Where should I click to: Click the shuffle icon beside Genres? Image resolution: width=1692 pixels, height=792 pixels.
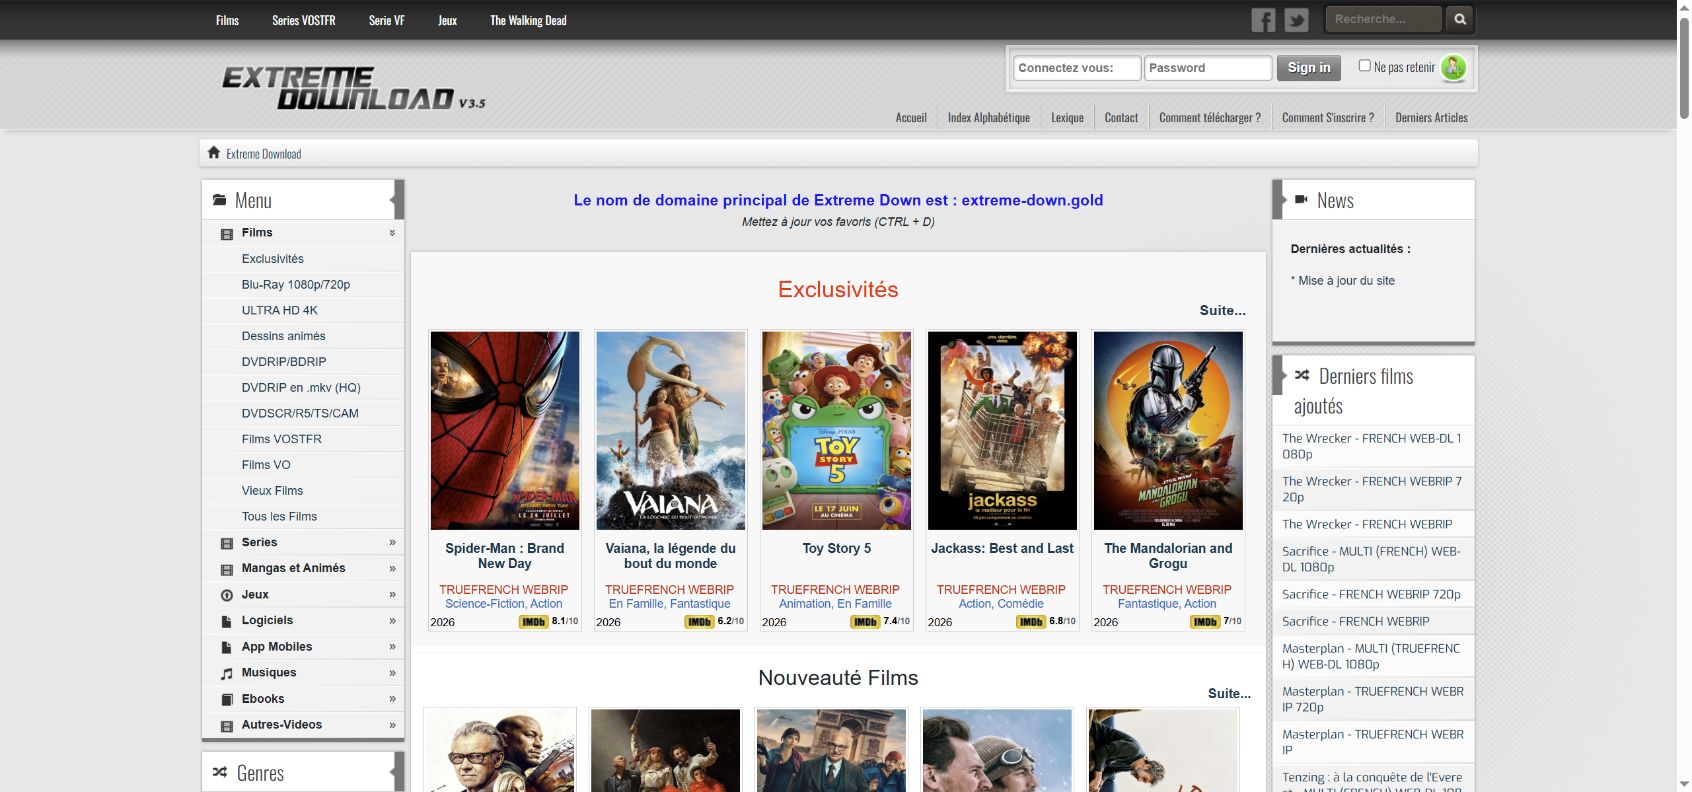220,772
